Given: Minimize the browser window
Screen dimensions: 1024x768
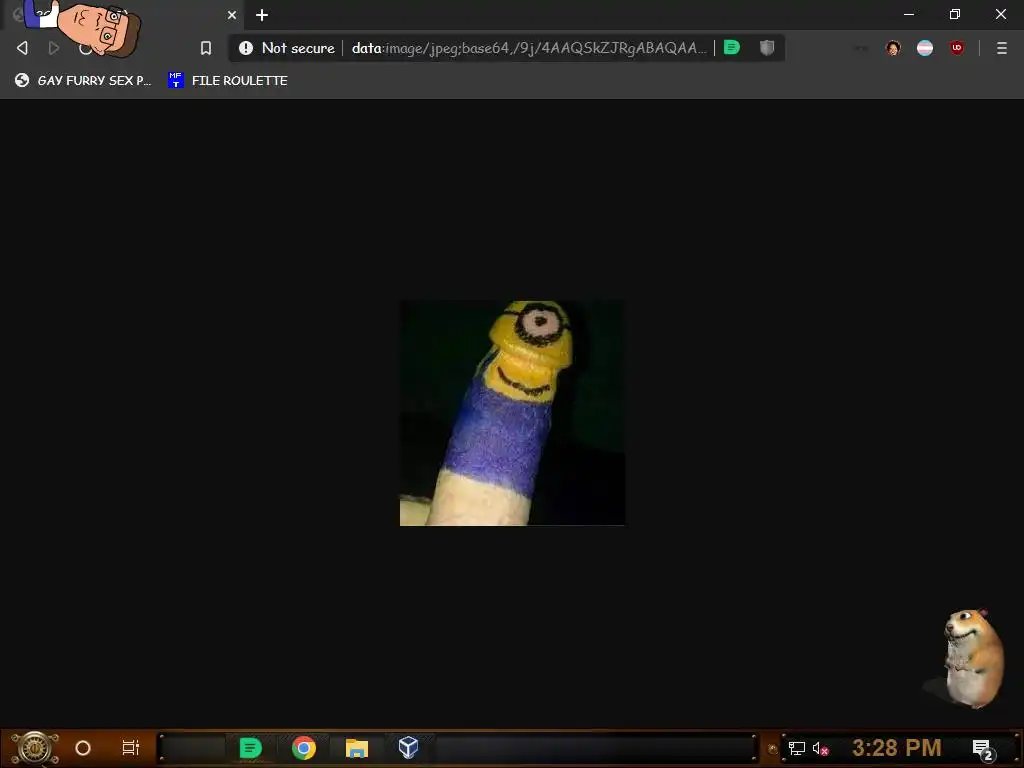Looking at the screenshot, I should coord(909,14).
